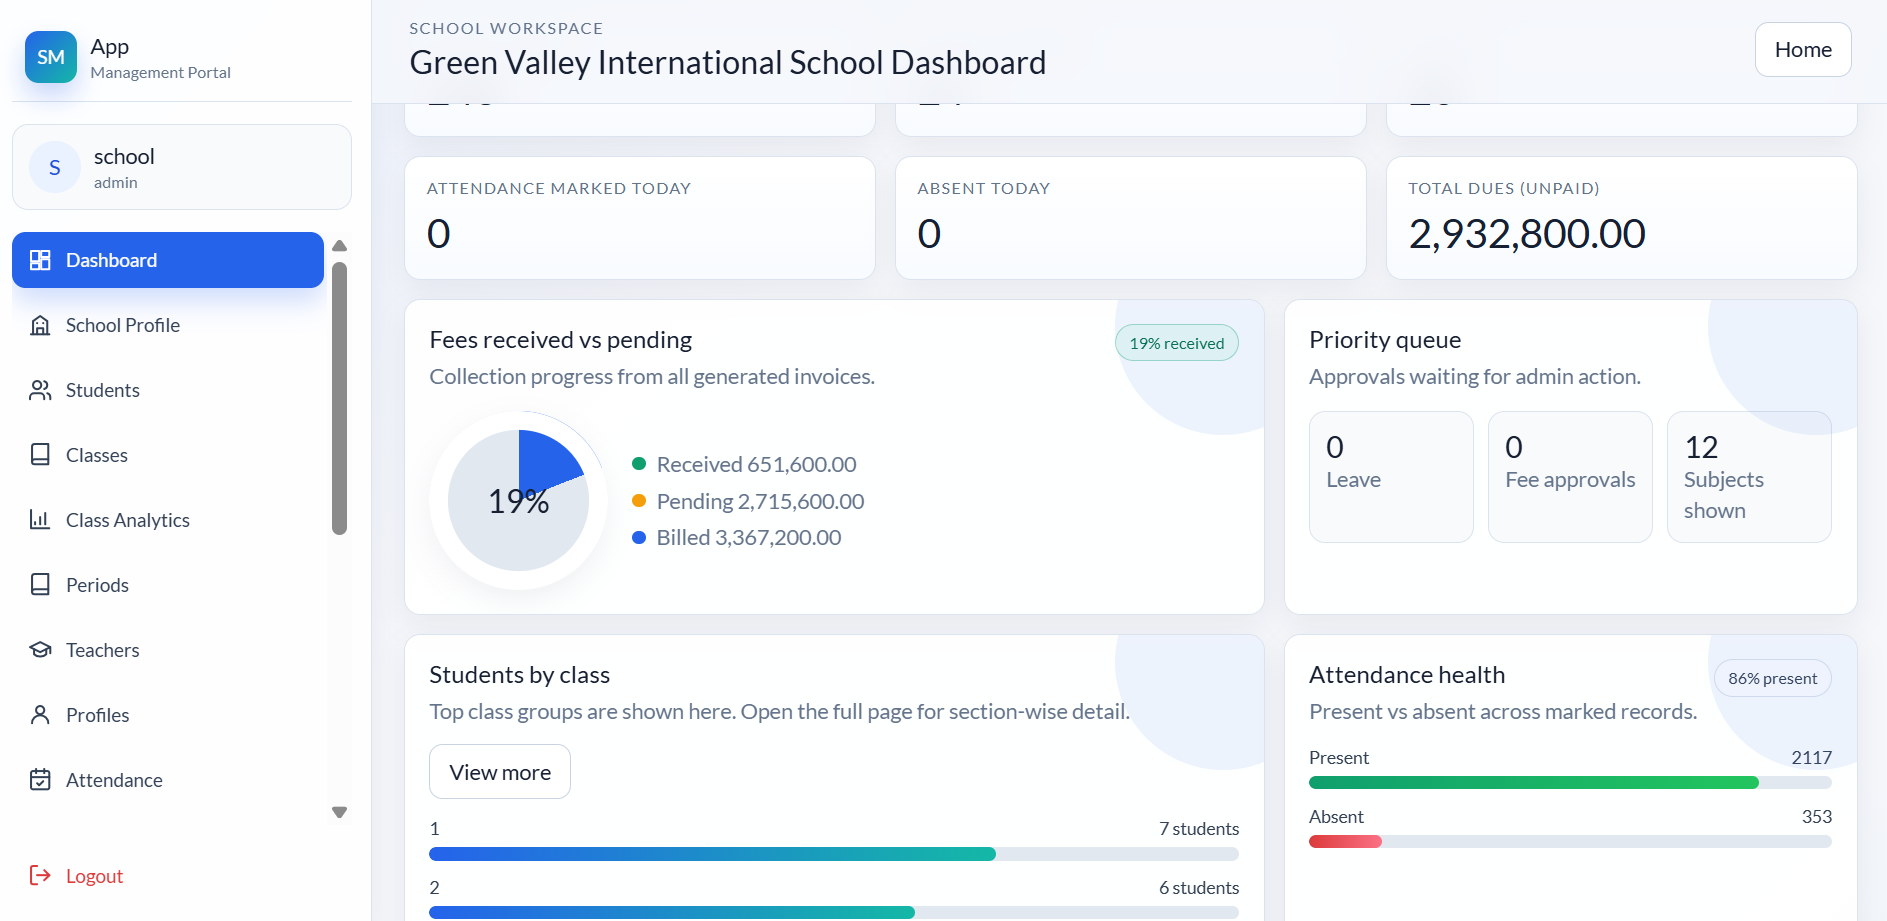This screenshot has width=1887, height=921.
Task: Navigate to Periods
Action: [x=168, y=585]
